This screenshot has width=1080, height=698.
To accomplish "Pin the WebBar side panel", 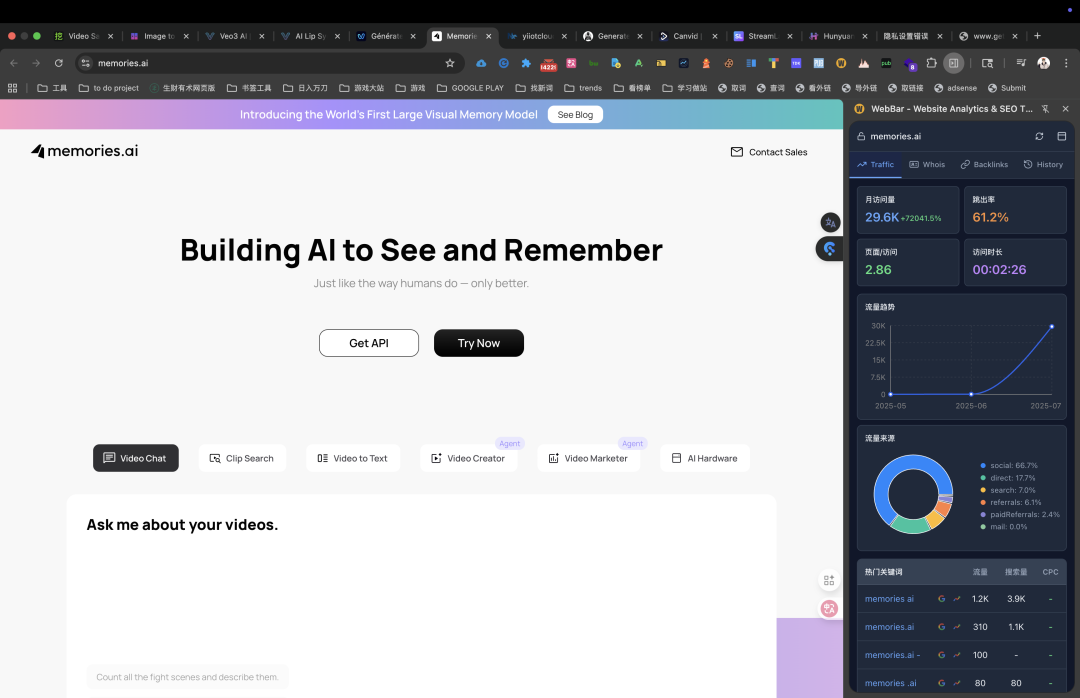I will (x=1046, y=109).
